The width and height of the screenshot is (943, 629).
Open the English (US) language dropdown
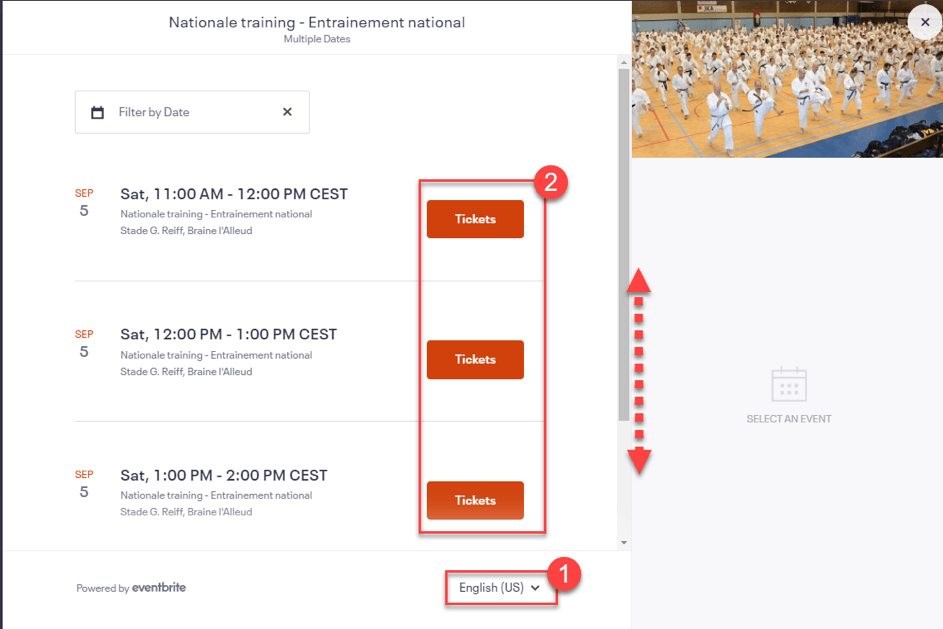pos(499,588)
